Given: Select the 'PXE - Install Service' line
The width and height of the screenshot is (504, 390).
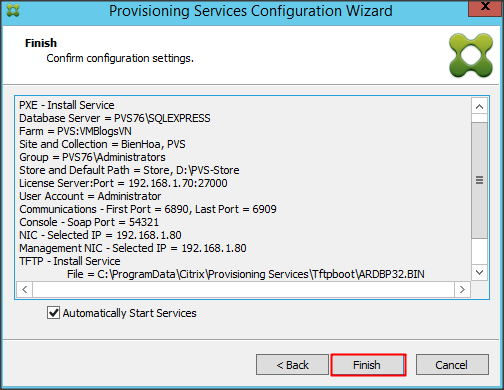Looking at the screenshot, I should pyautogui.click(x=67, y=105).
